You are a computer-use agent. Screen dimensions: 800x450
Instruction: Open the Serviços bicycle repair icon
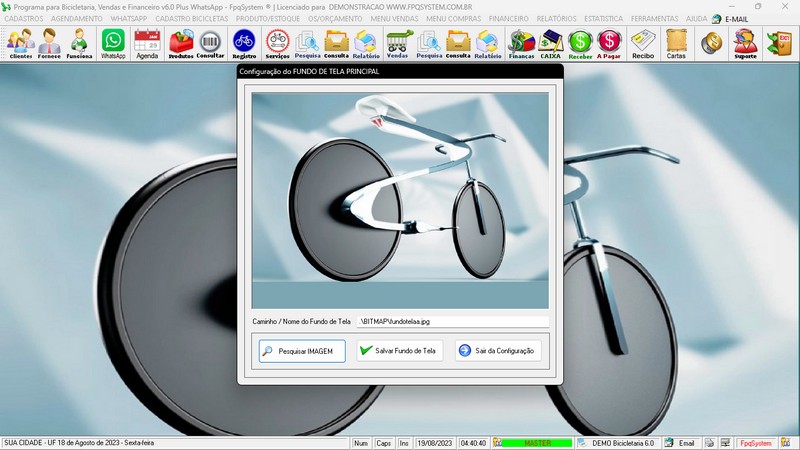(278, 44)
